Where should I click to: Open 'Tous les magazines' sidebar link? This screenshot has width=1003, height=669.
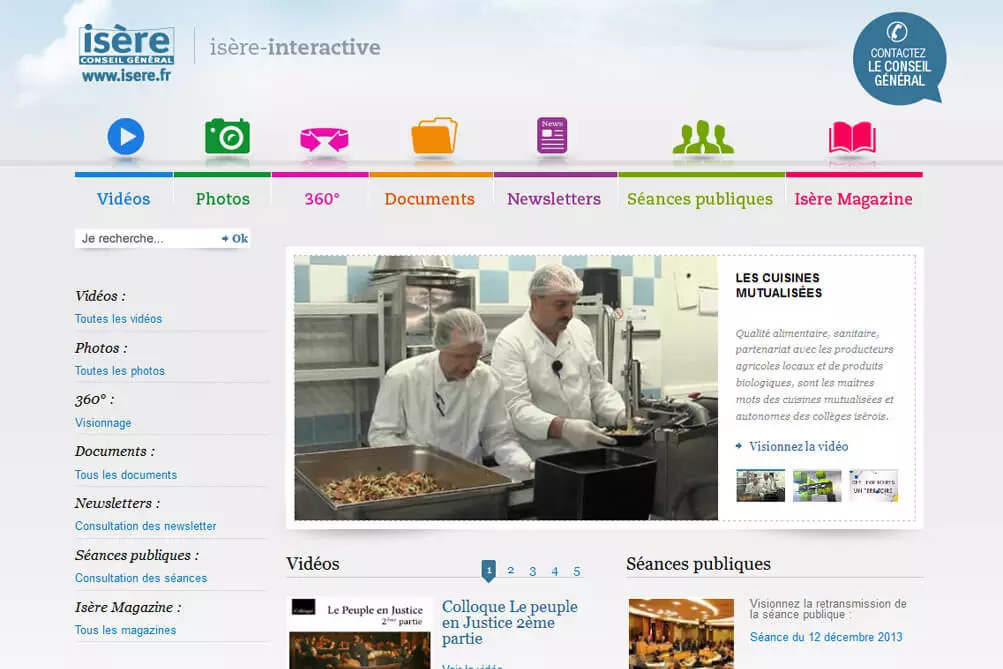[125, 630]
